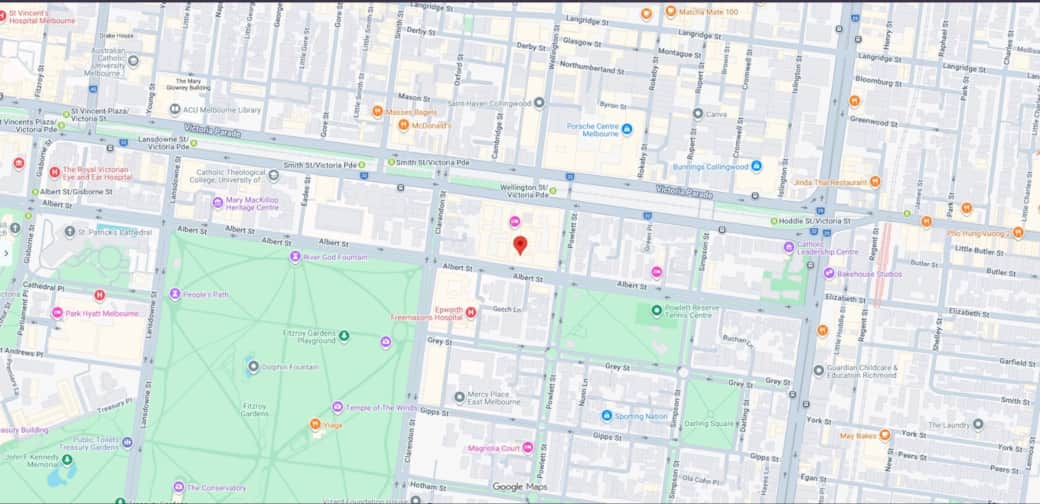This screenshot has width=1040, height=504.
Task: Click the Dolphin Fountain pin
Action: click(253, 366)
